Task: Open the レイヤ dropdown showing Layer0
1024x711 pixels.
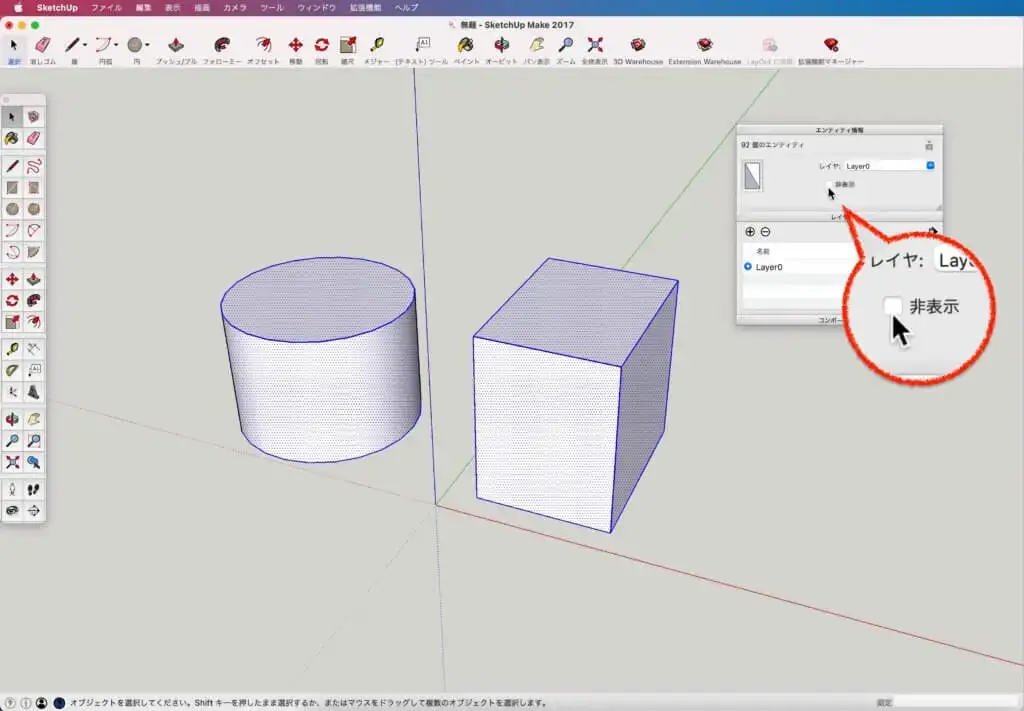Action: click(889, 166)
